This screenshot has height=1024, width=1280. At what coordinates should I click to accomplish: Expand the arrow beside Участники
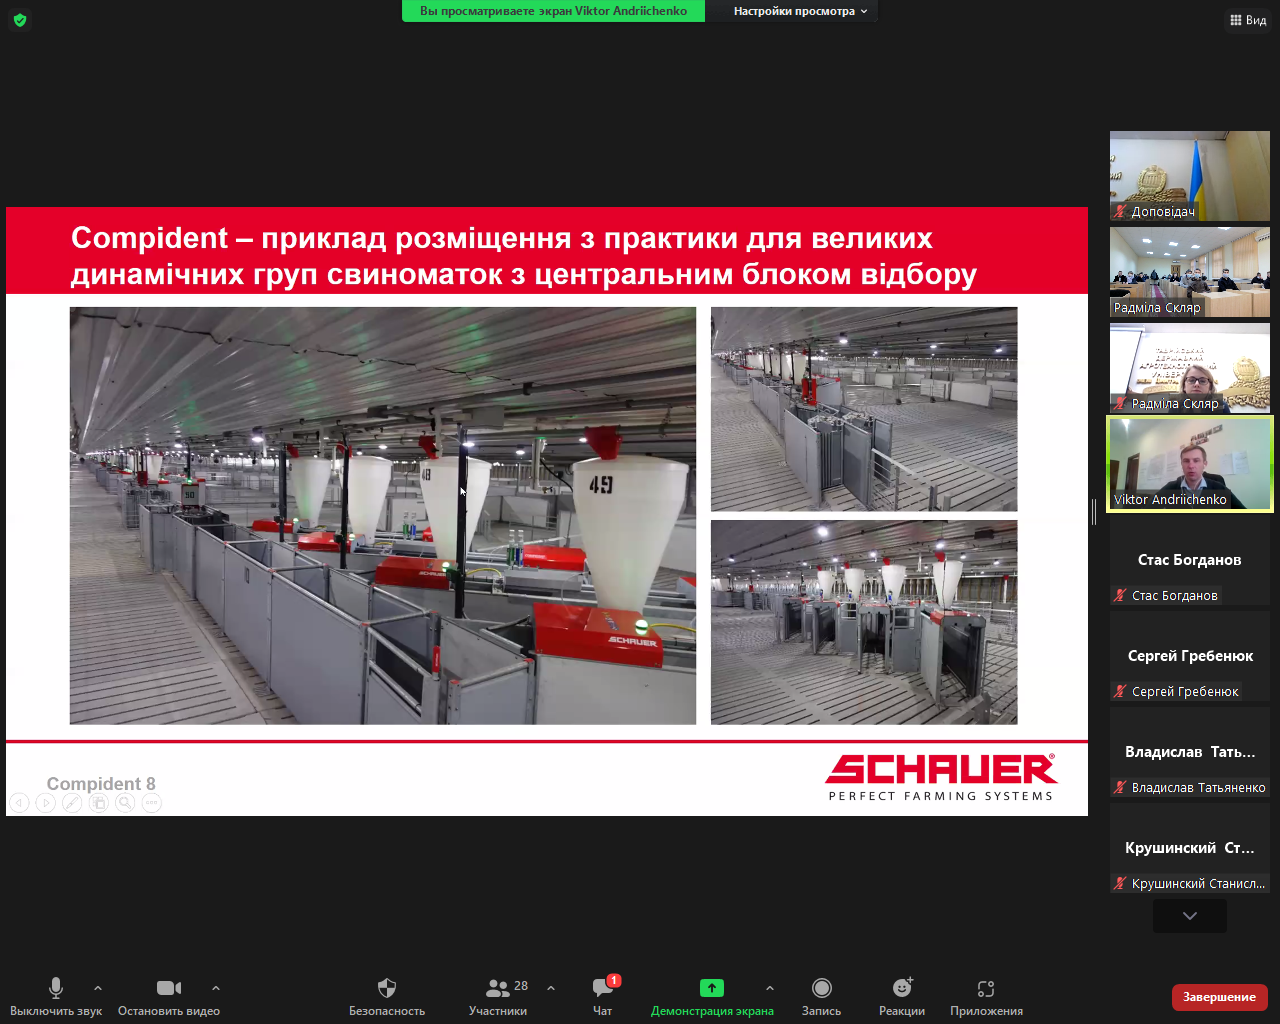click(551, 988)
